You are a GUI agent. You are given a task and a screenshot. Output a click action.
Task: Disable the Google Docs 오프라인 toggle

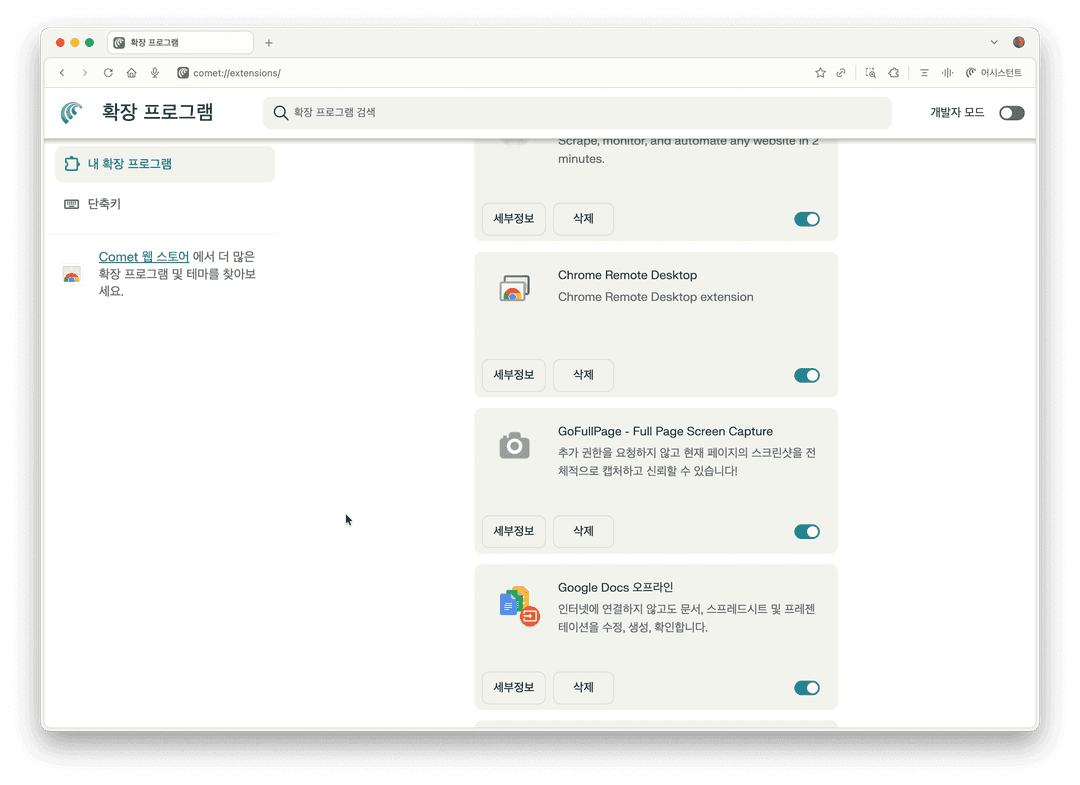tap(807, 688)
